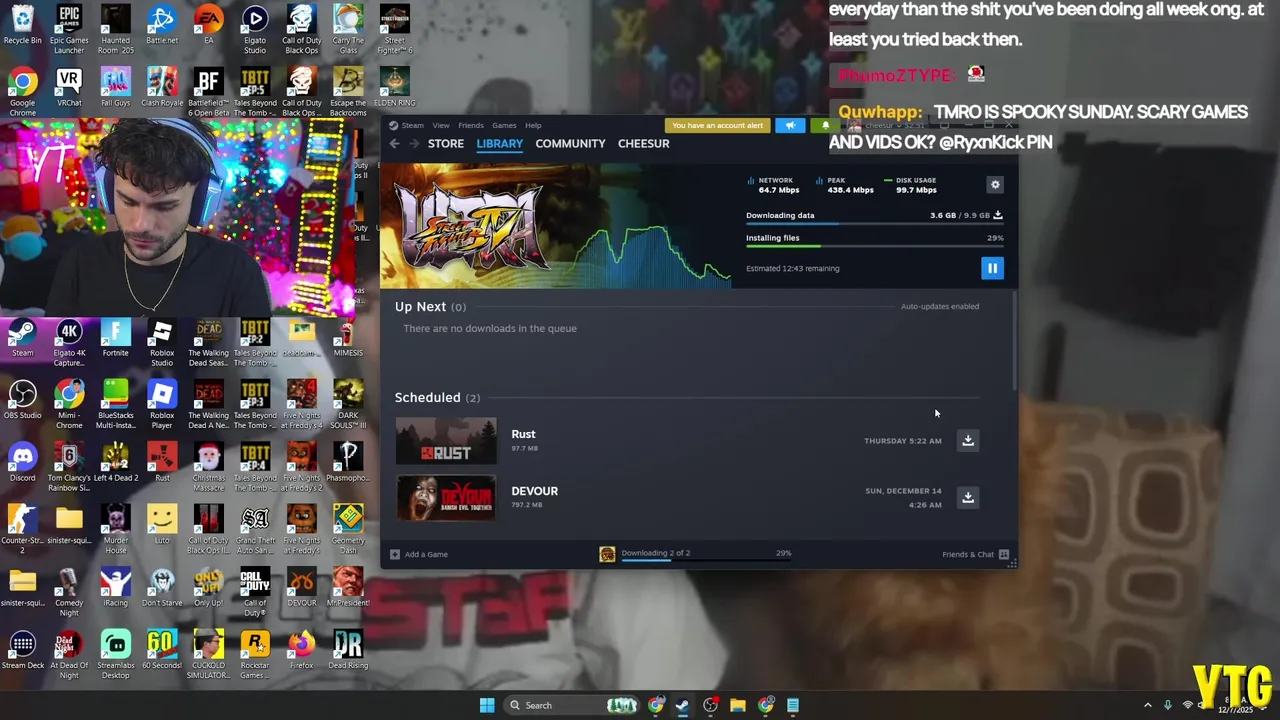Image resolution: width=1280 pixels, height=720 pixels.
Task: Select the Stream Deck desktop icon
Action: (x=22, y=651)
